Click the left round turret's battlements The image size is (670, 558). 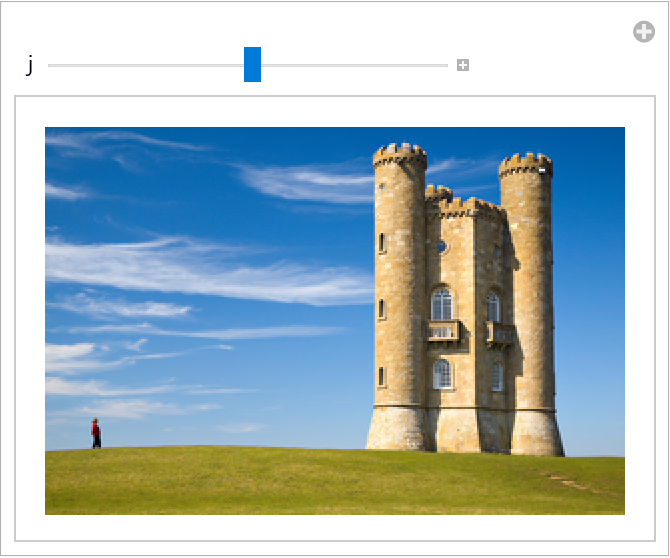click(400, 155)
